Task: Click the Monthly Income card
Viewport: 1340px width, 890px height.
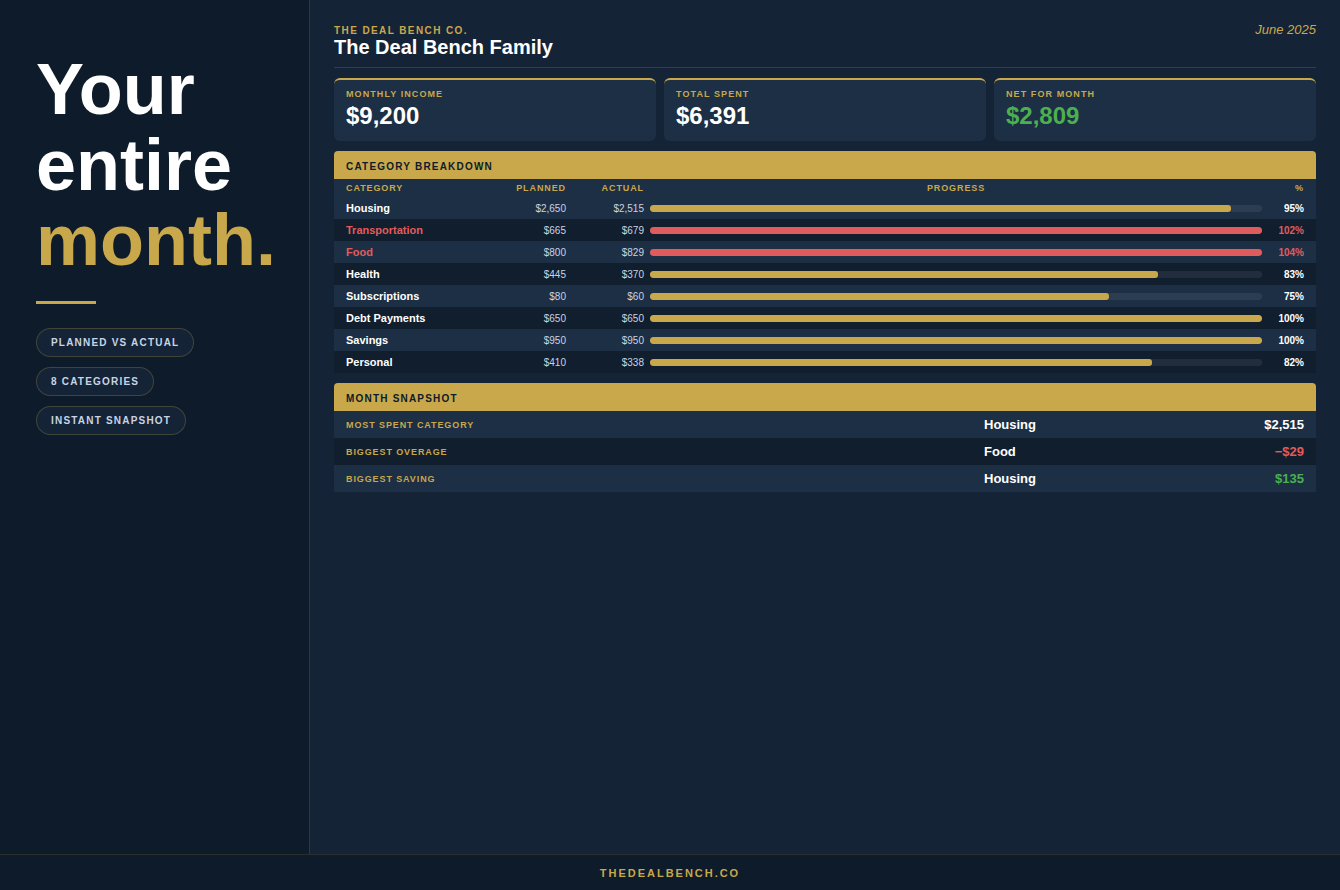Action: click(495, 110)
